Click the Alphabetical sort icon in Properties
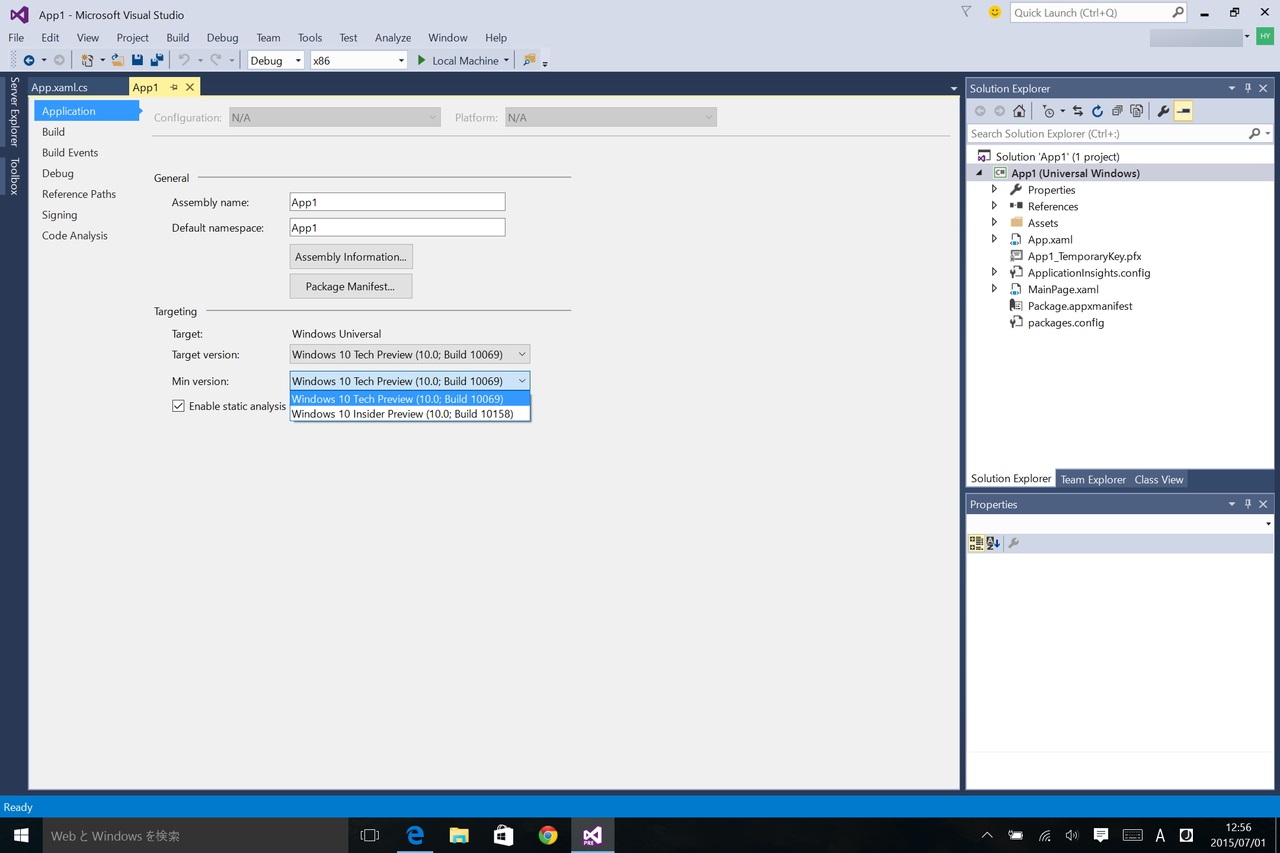1280x853 pixels. [x=993, y=543]
